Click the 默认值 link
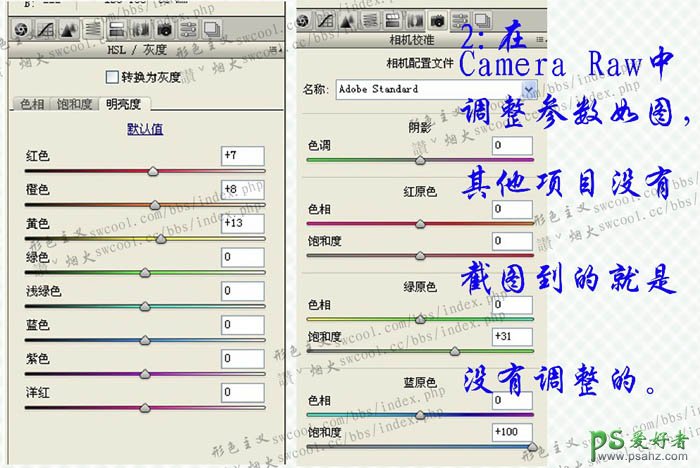Image resolution: width=700 pixels, height=468 pixels. (x=145, y=129)
